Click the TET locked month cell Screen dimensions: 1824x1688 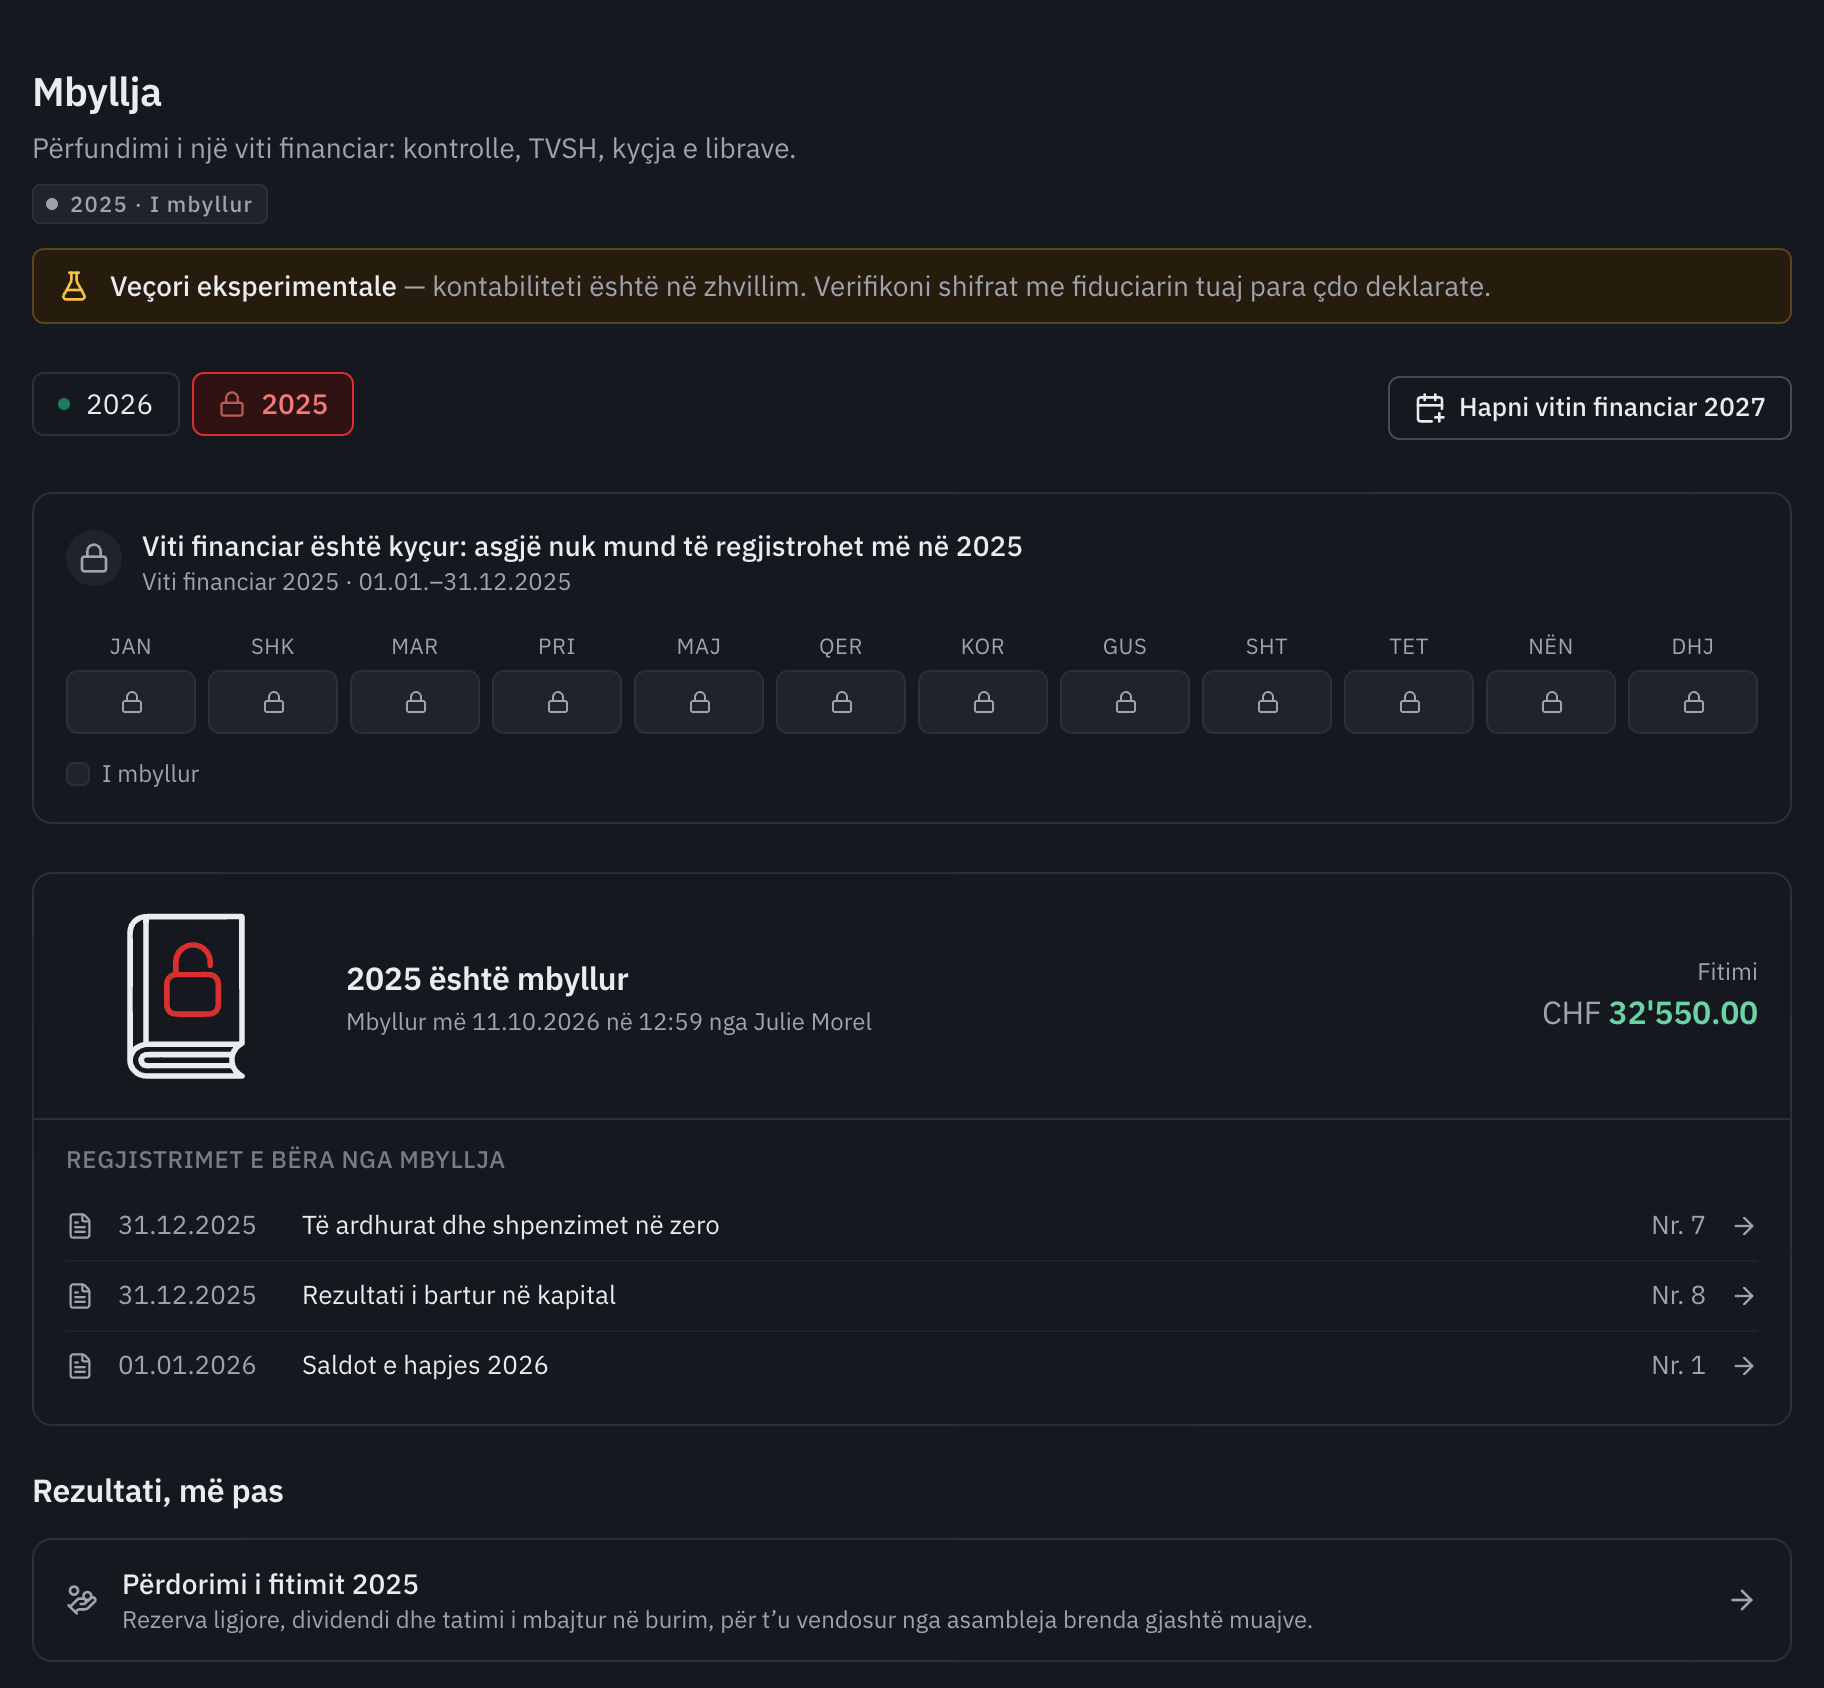[x=1409, y=702]
